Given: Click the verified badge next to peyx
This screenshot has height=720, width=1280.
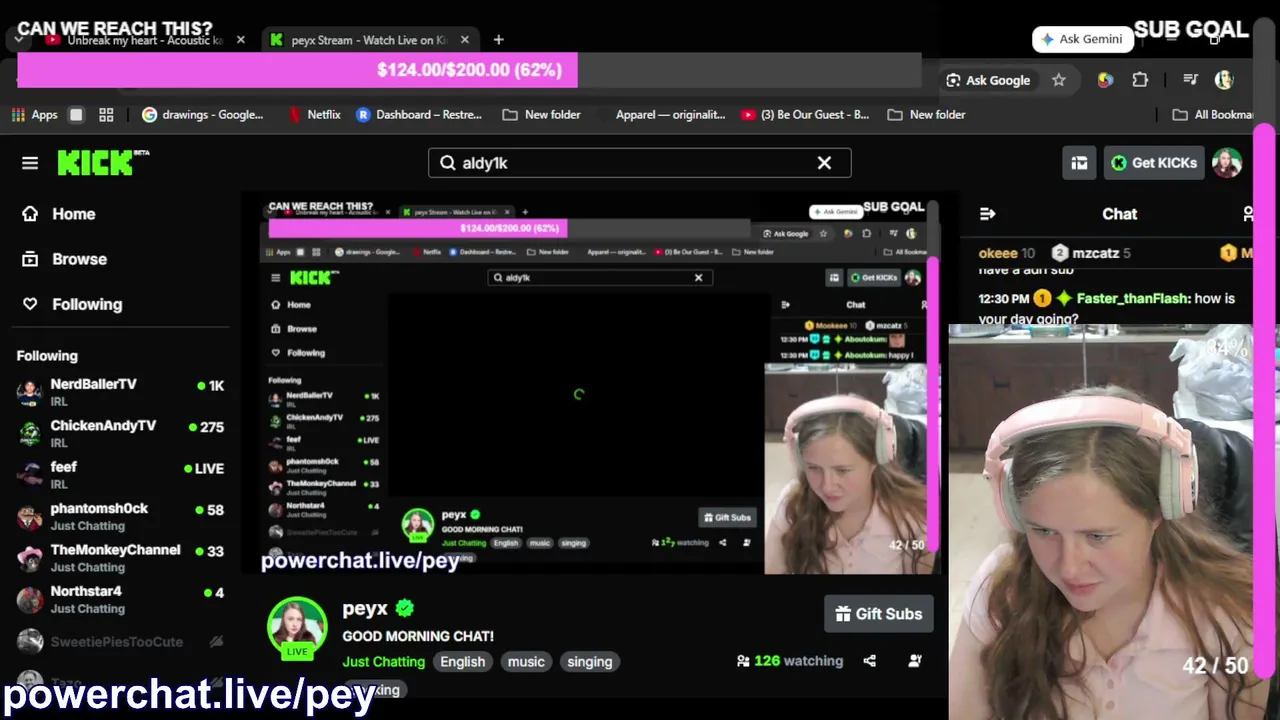Looking at the screenshot, I should [x=405, y=608].
